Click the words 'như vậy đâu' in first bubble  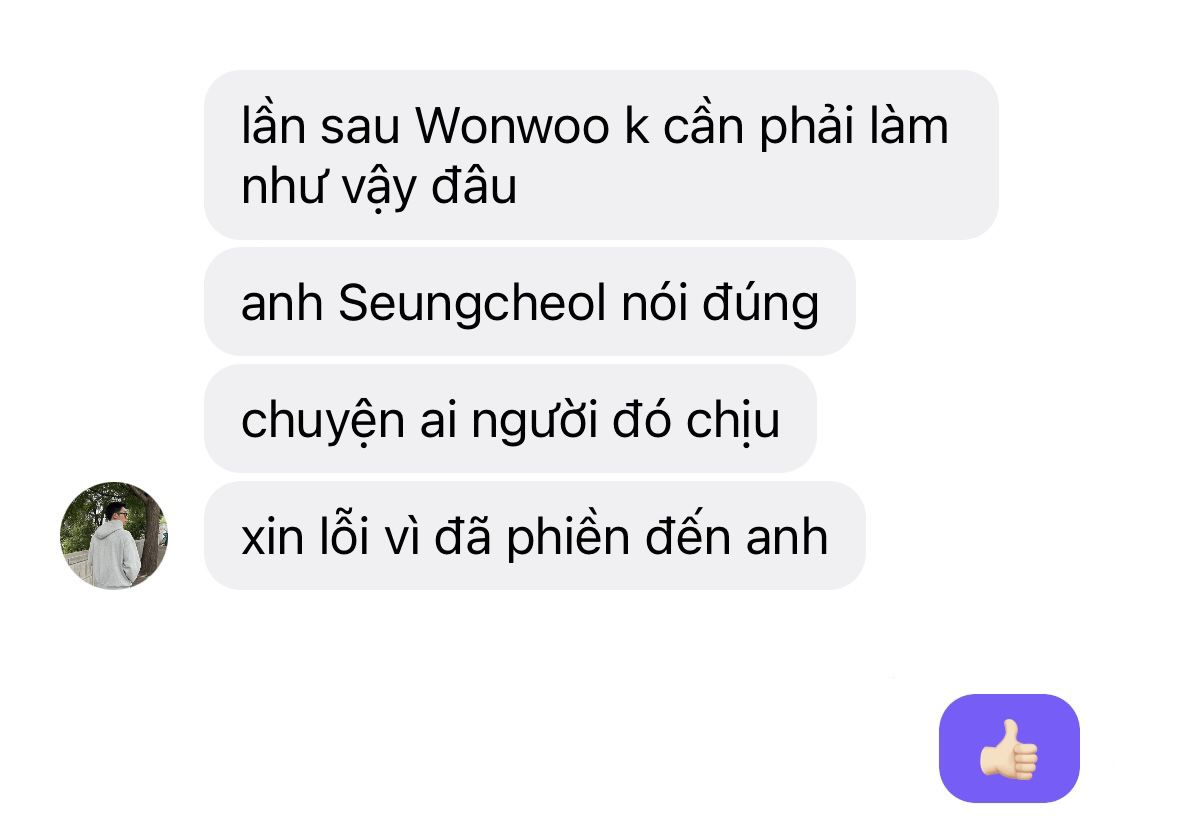pos(379,187)
